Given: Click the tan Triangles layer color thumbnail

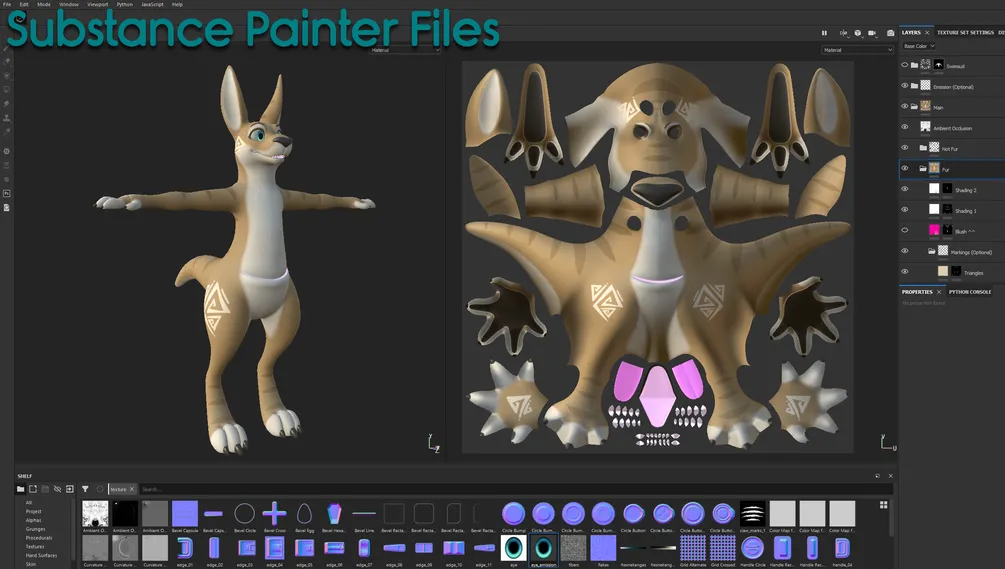Looking at the screenshot, I should tap(943, 272).
